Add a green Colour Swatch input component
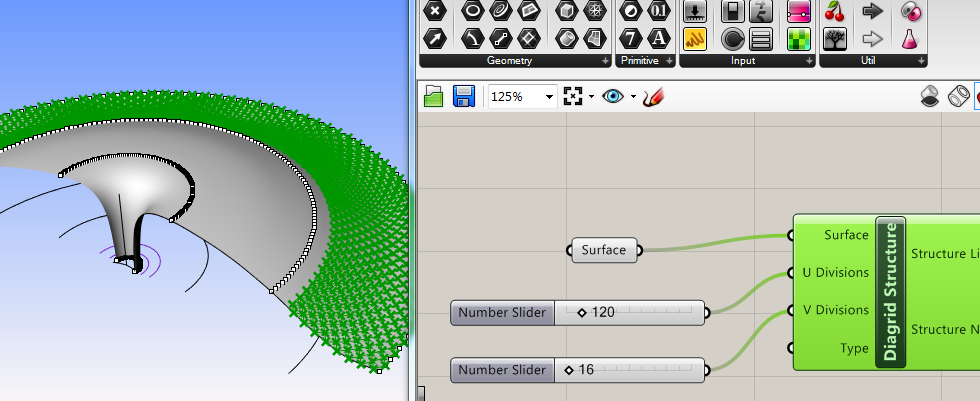980x401 pixels. [x=799, y=39]
